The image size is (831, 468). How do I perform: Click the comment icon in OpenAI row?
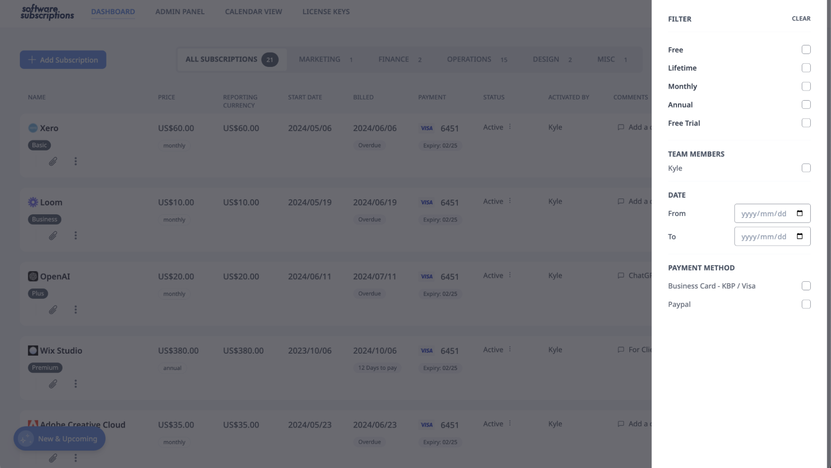[621, 276]
